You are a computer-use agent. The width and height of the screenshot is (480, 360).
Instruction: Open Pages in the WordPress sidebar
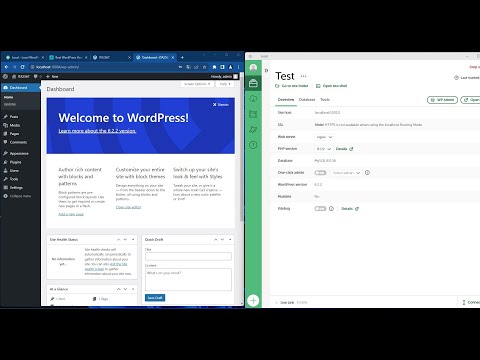14,134
